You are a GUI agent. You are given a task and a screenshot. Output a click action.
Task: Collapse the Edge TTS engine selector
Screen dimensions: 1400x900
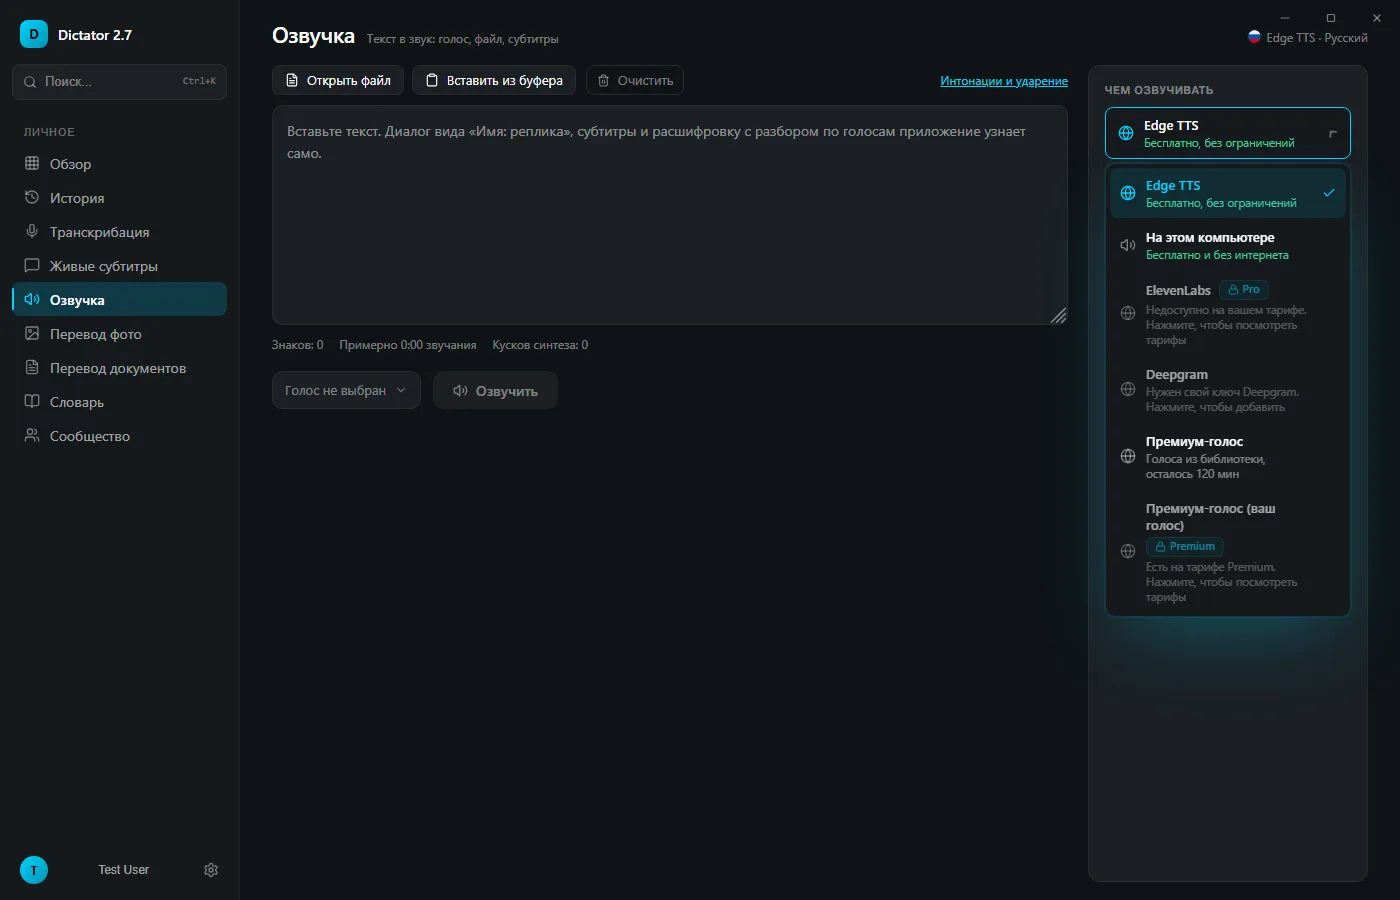(x=1228, y=133)
